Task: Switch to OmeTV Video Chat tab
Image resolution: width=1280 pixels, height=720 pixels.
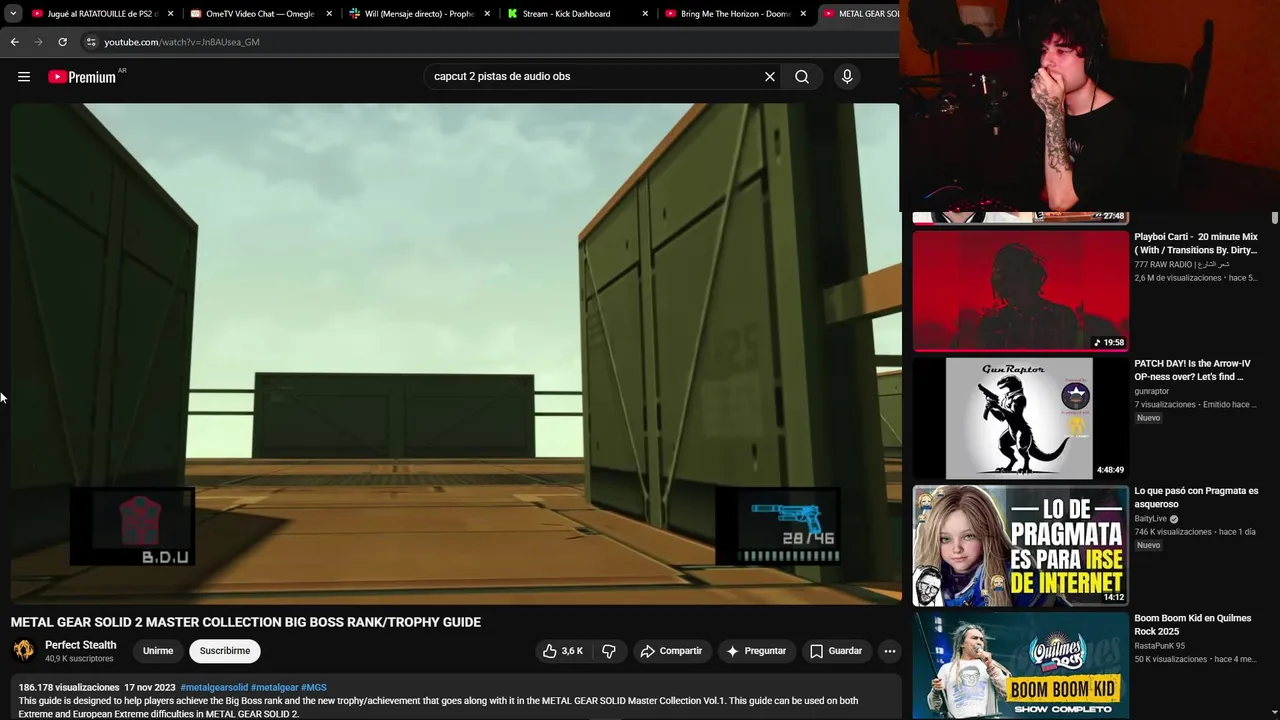Action: click(259, 14)
